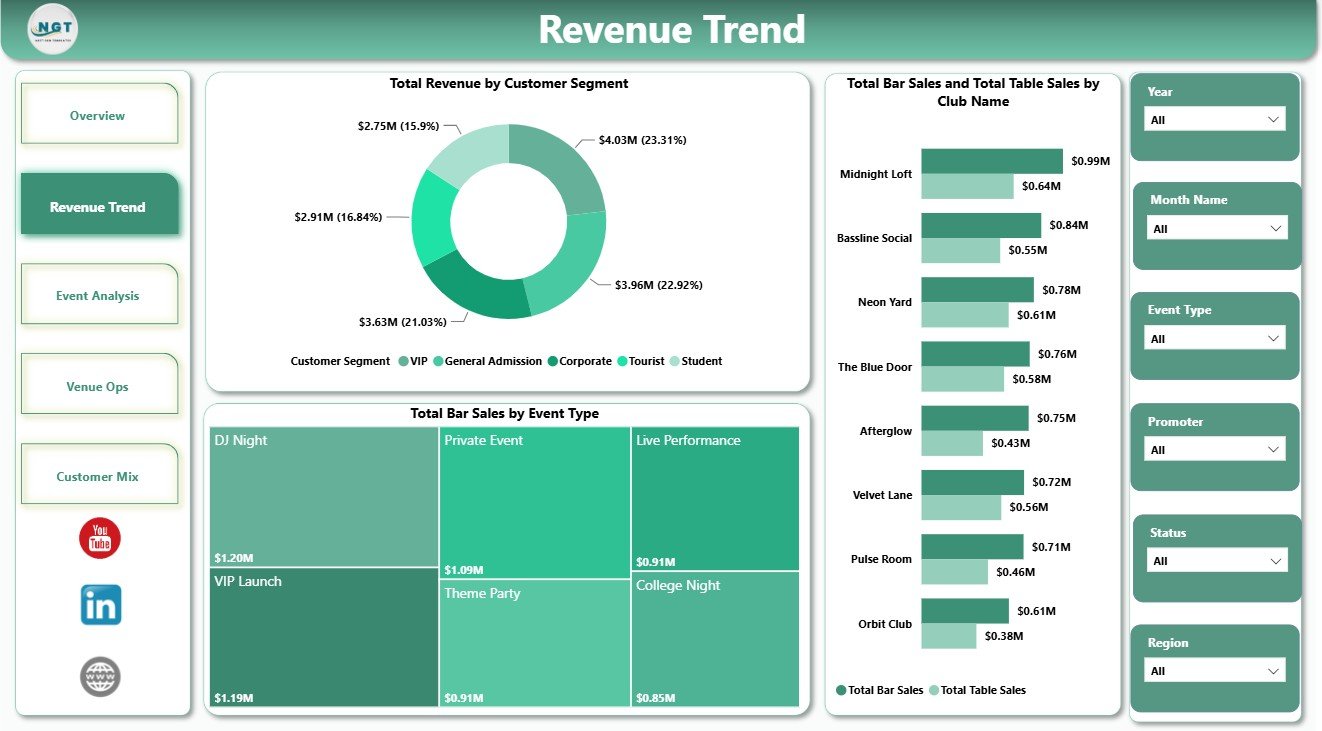The image size is (1322, 731).
Task: Click the Pulse Room axis label
Action: point(881,559)
